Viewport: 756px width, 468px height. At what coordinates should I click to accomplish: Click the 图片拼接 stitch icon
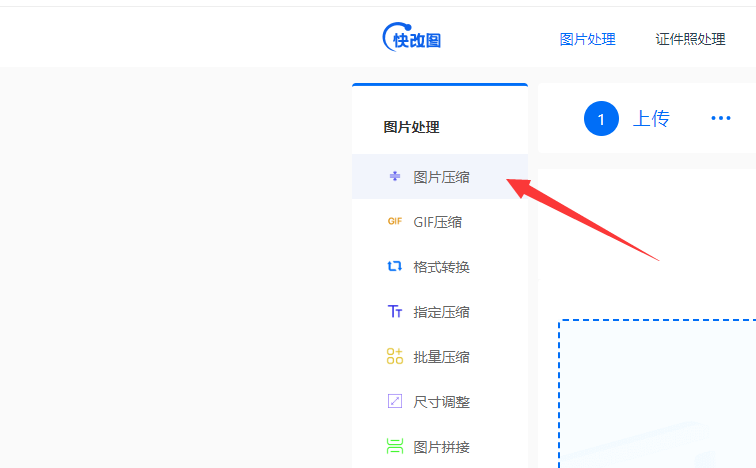click(394, 446)
